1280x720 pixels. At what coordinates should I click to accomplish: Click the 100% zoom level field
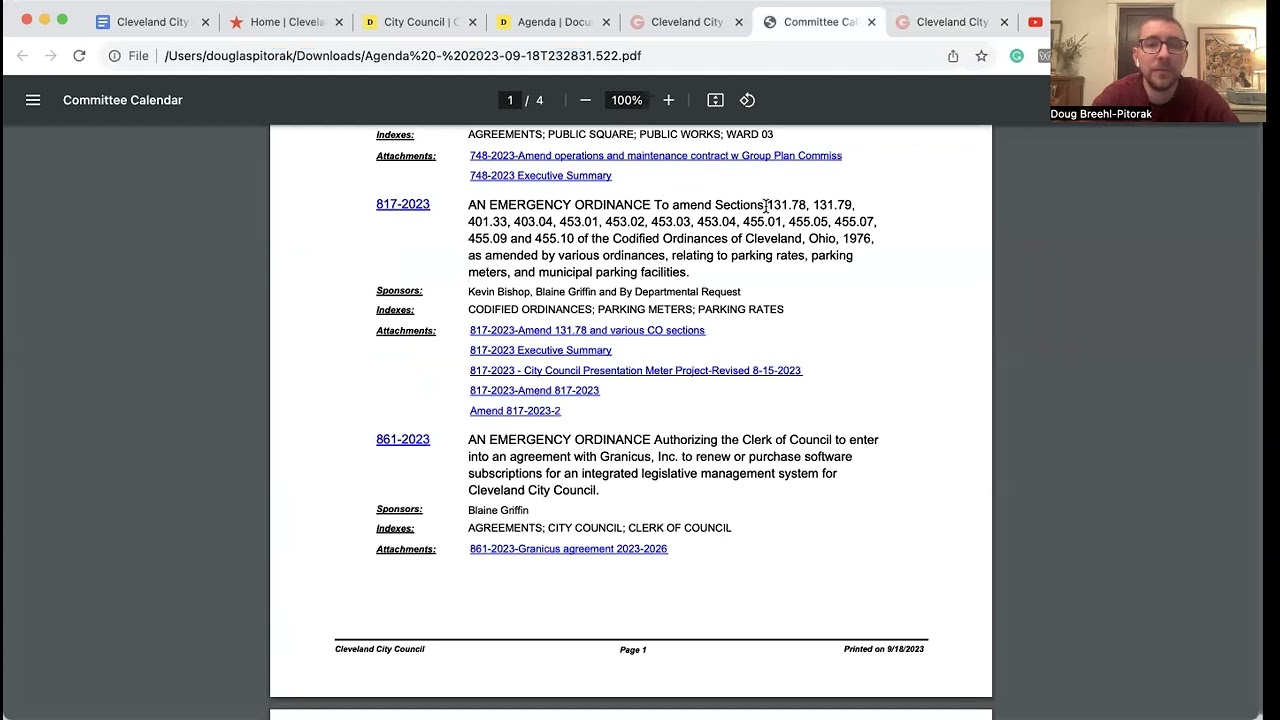pos(627,100)
